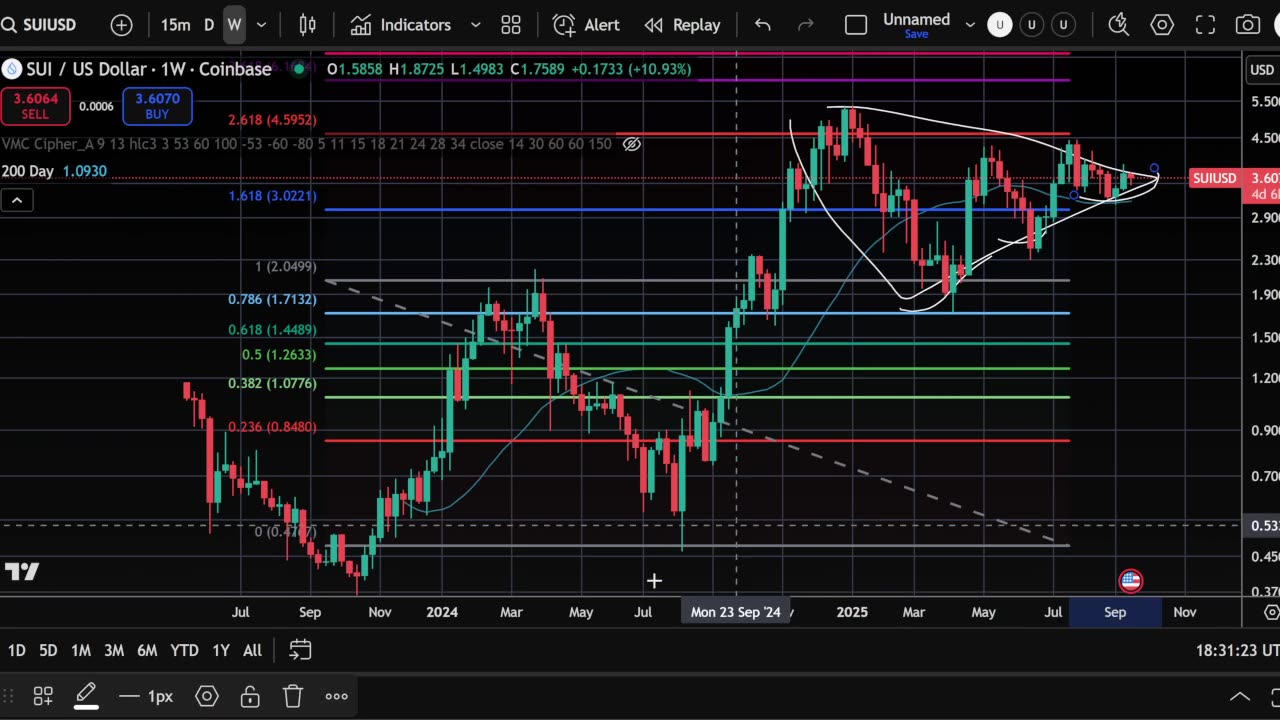Expand the manage layouts chevron

coord(970,25)
